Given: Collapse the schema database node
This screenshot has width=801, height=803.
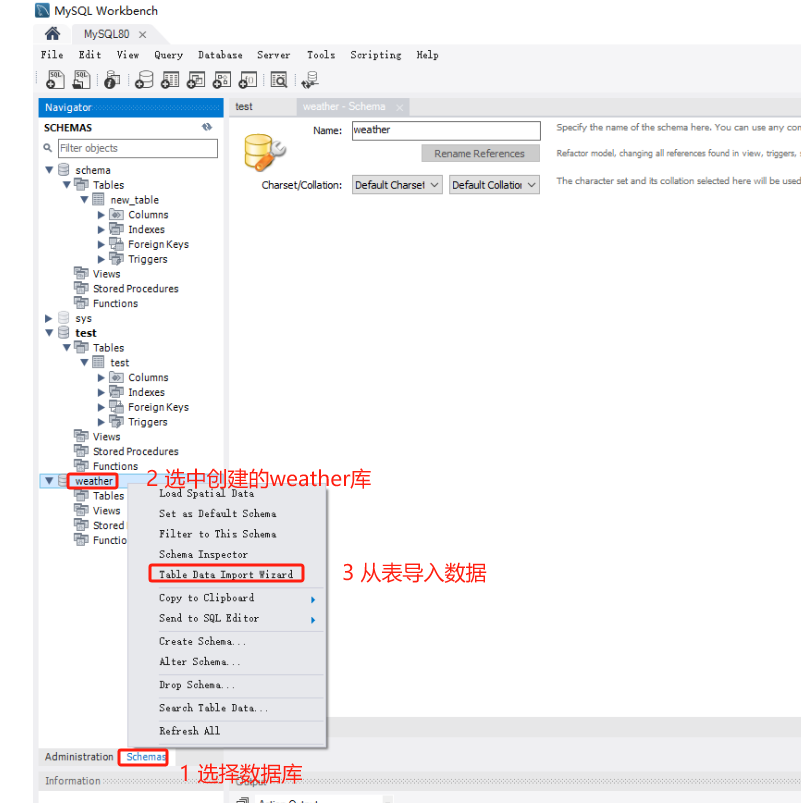Looking at the screenshot, I should point(49,170).
